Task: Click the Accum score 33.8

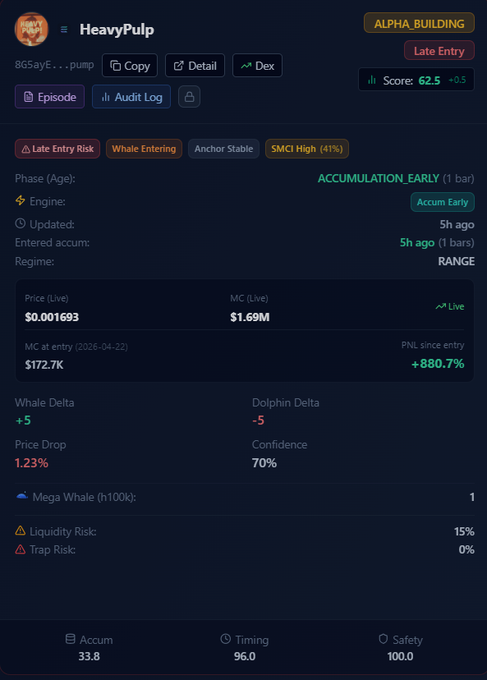Action: point(89,656)
